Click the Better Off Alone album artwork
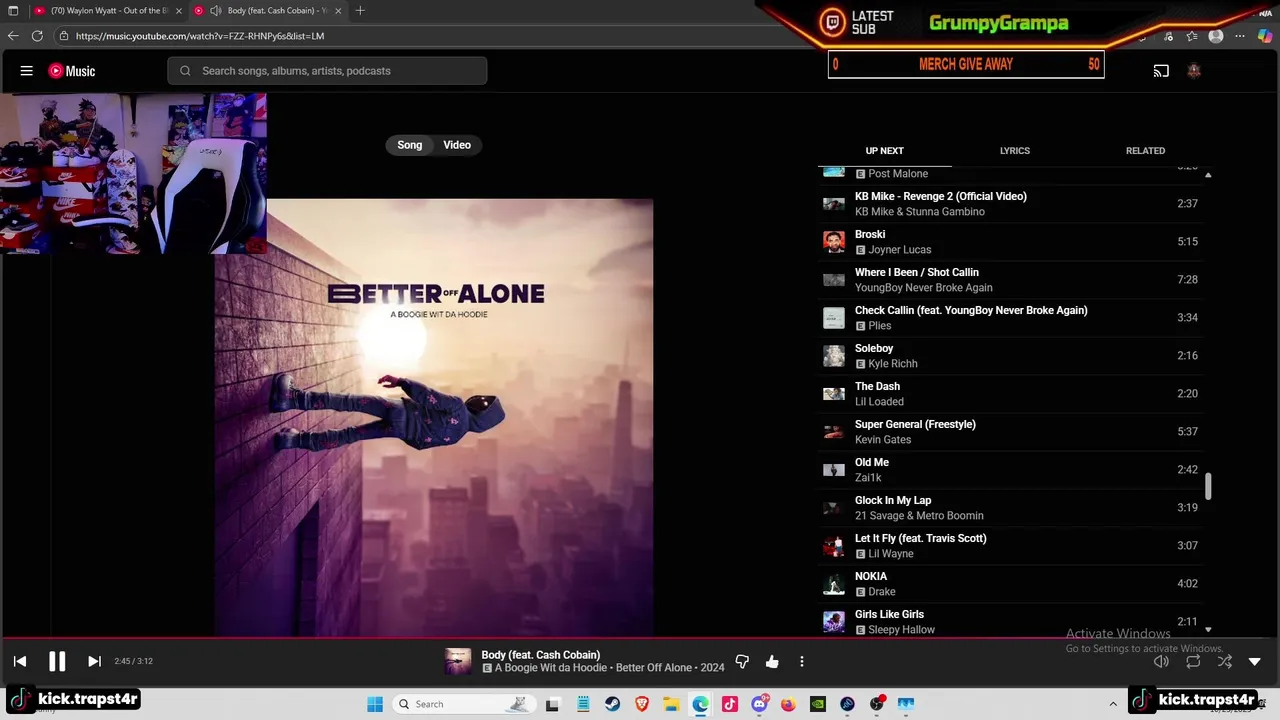 [434, 417]
